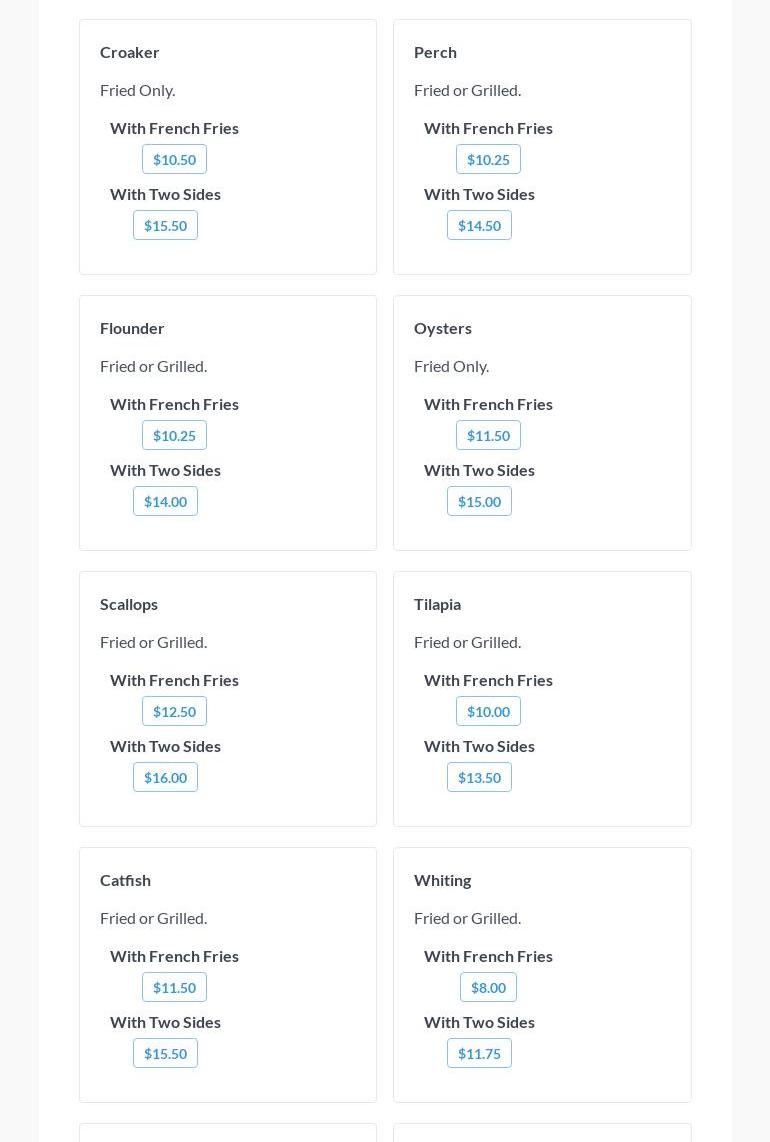Click the Catfish item title
Viewport: 770px width, 1142px height.
(x=125, y=880)
